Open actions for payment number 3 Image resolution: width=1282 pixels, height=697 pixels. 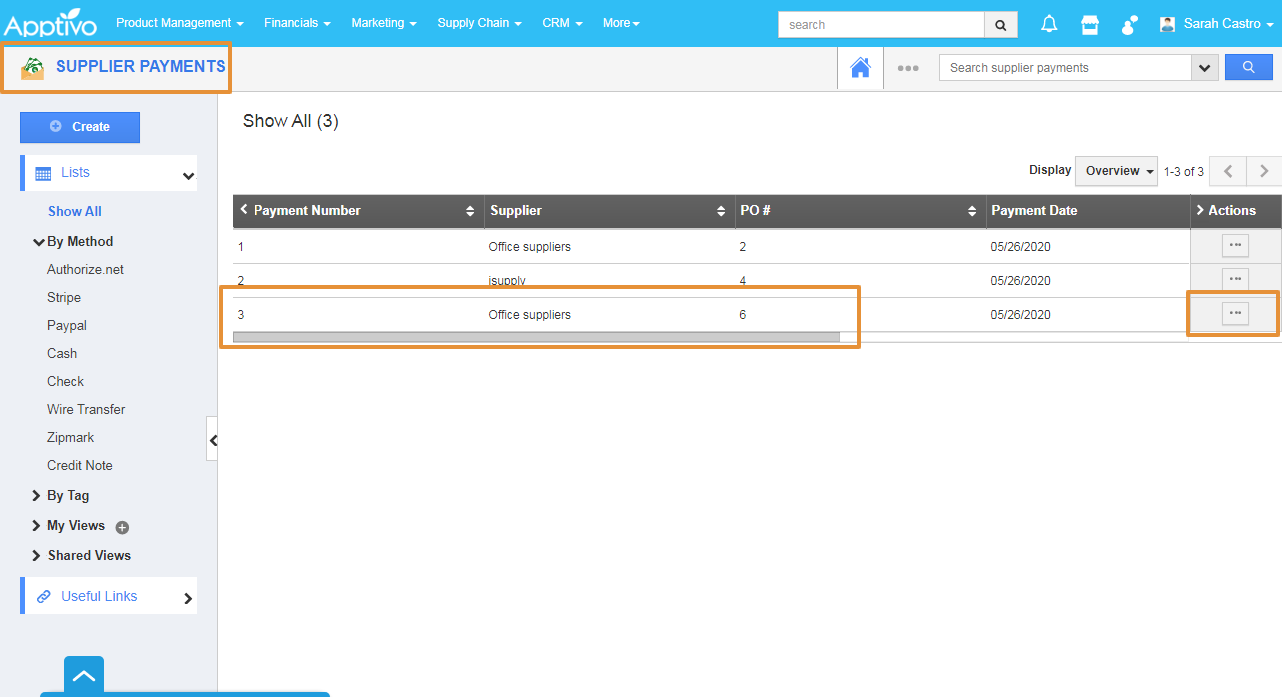(x=1235, y=314)
